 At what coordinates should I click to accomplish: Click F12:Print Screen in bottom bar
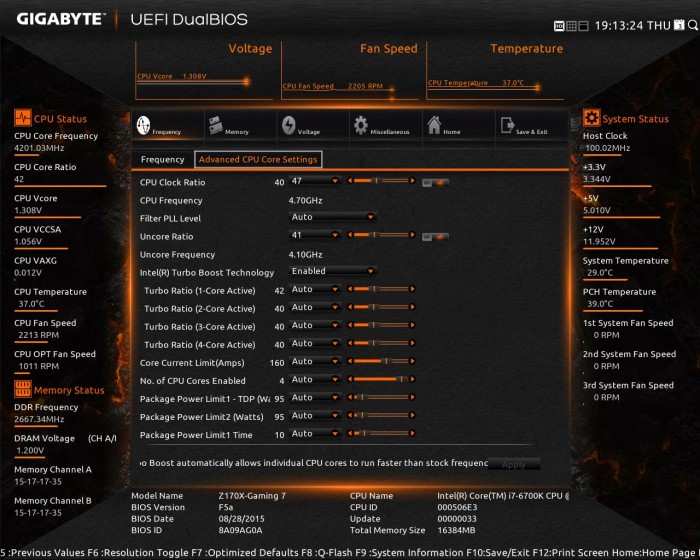(x=571, y=553)
